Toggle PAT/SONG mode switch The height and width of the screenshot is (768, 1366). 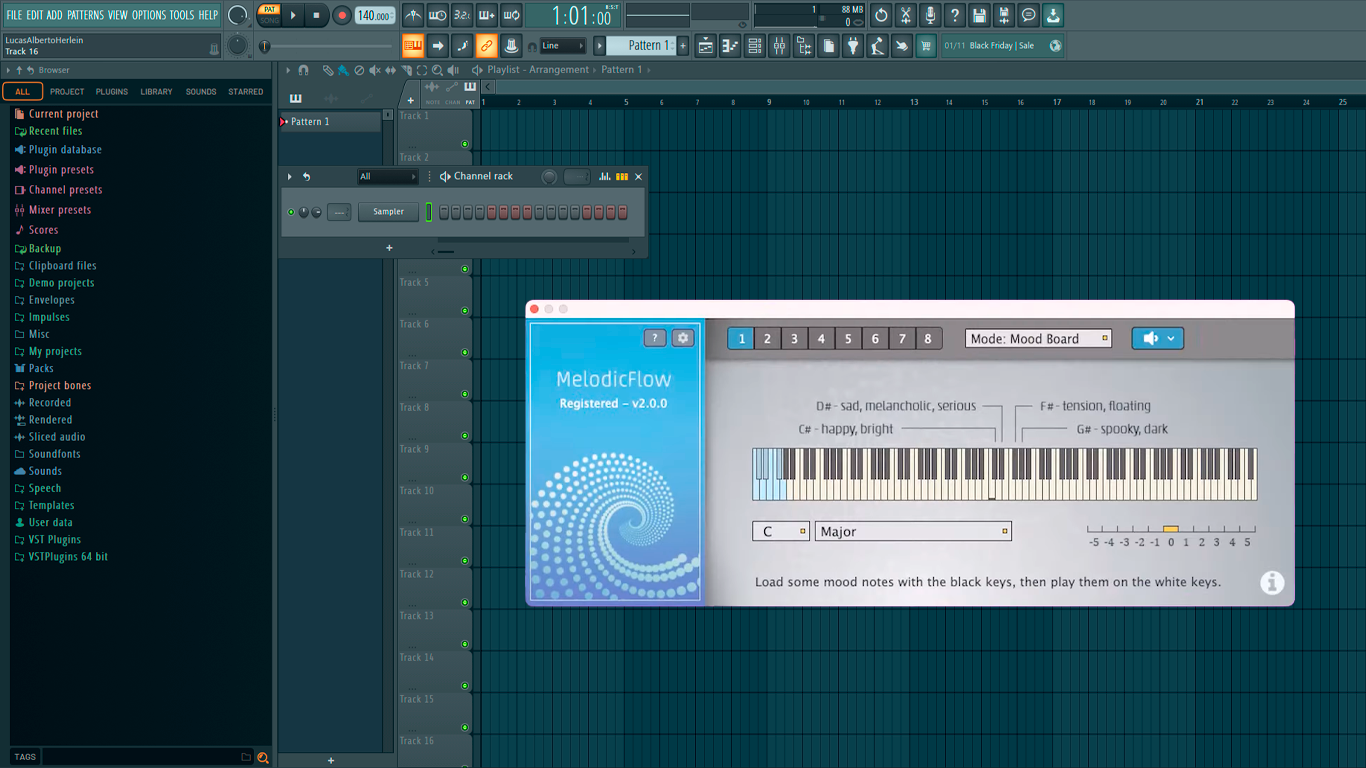(269, 15)
